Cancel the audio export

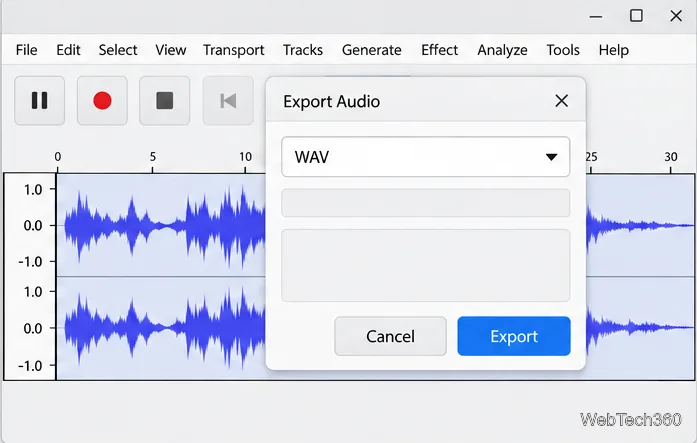(390, 336)
